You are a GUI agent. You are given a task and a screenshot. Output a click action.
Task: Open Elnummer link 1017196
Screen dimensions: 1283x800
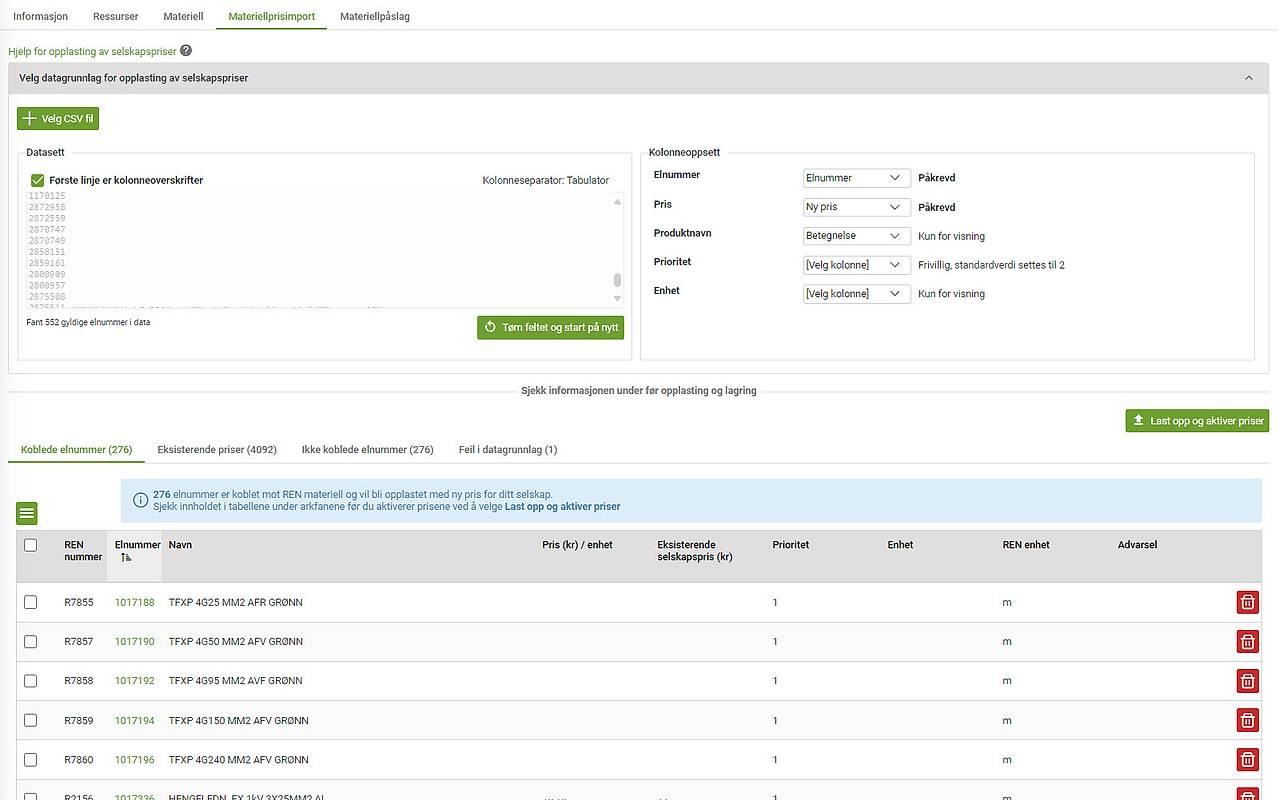click(x=135, y=760)
